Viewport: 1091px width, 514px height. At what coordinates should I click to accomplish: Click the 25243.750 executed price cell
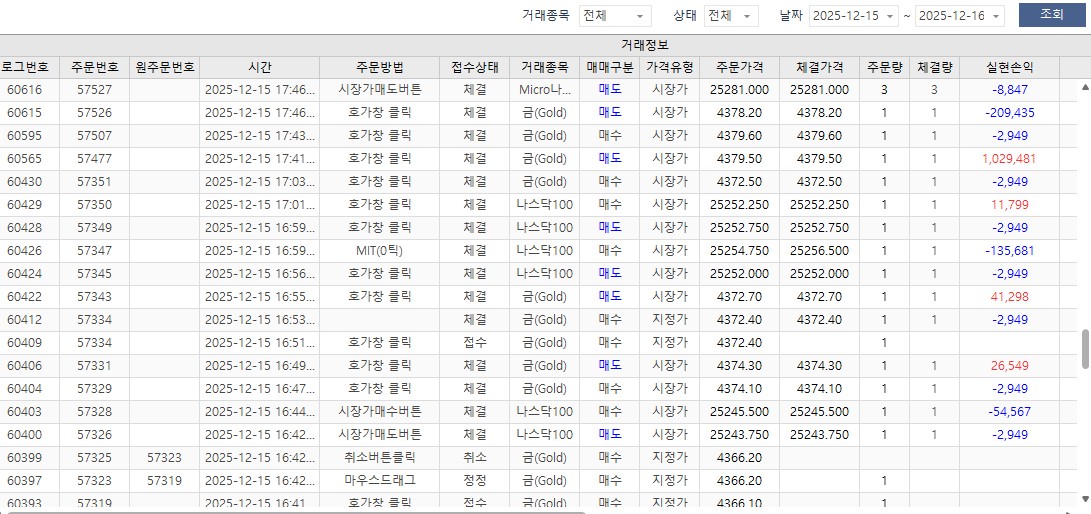point(820,434)
